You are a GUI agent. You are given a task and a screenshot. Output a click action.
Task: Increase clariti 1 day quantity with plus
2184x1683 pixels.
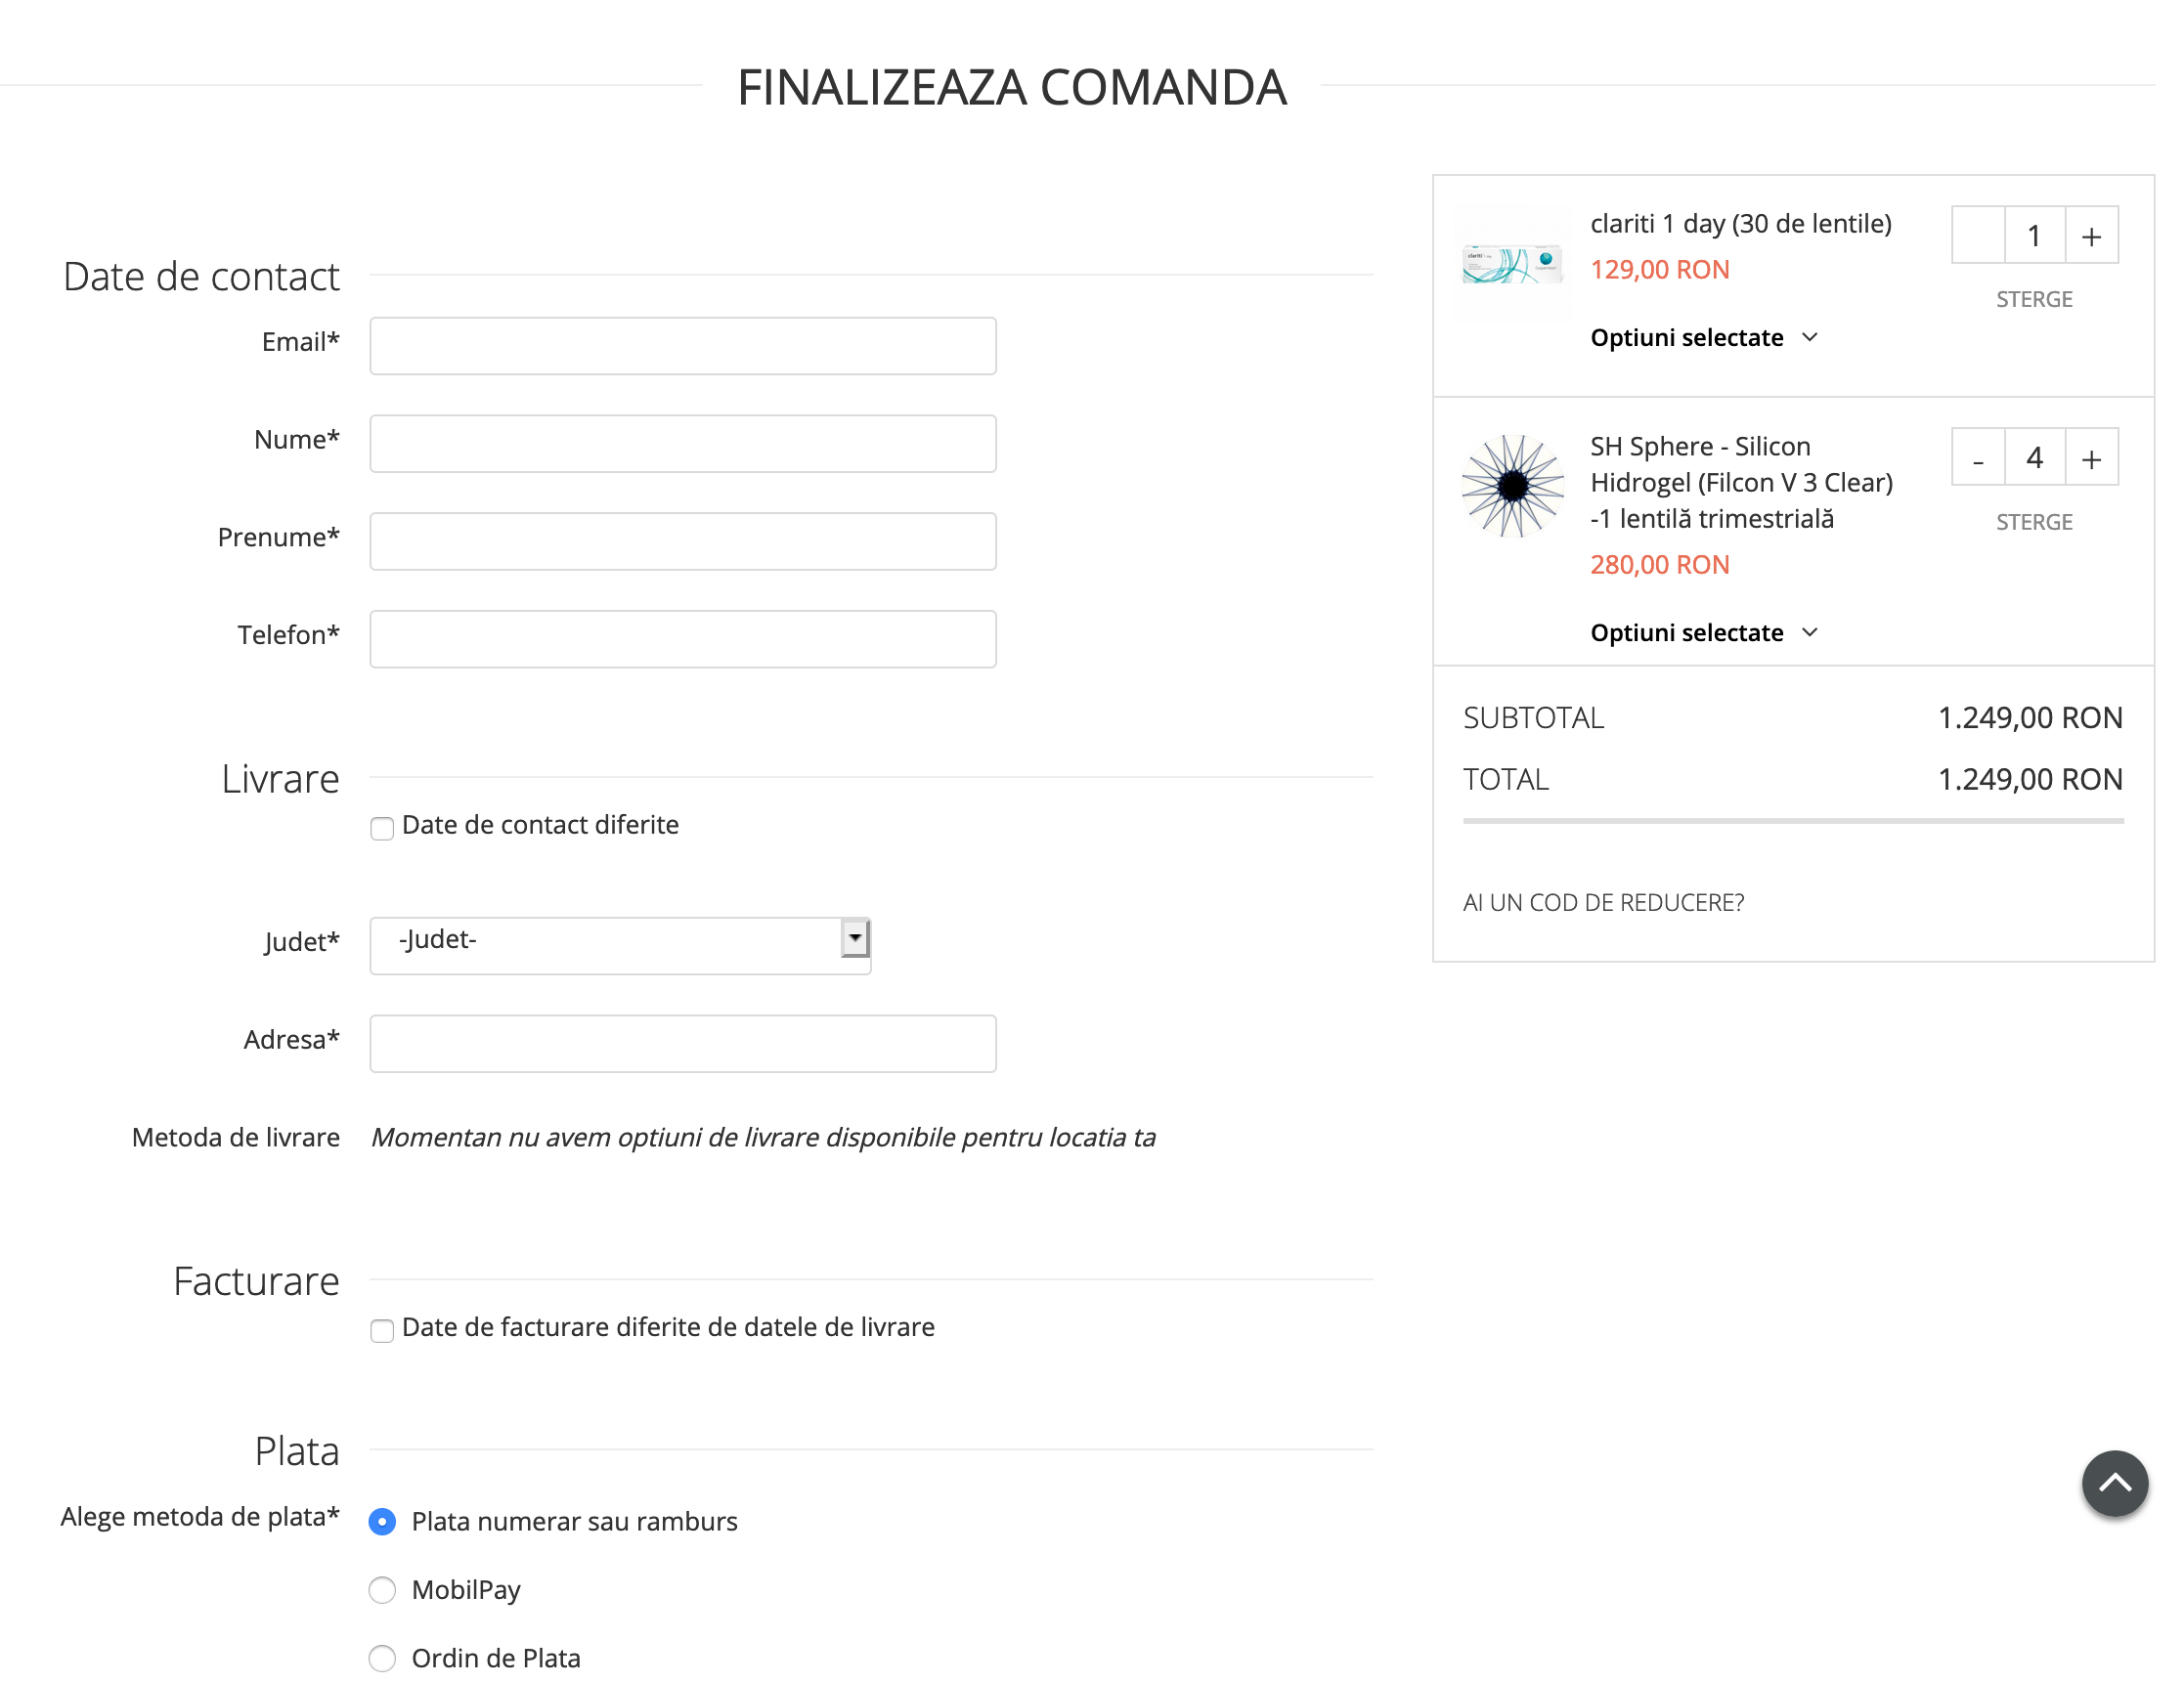[2090, 236]
